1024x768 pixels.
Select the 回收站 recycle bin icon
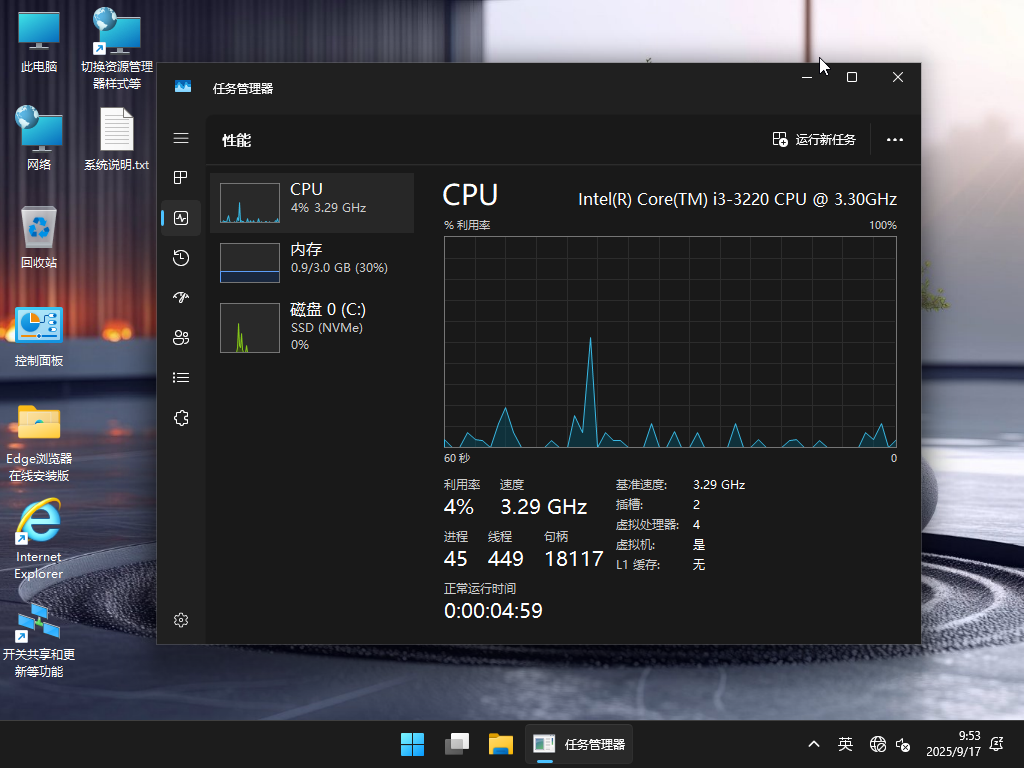pyautogui.click(x=39, y=237)
